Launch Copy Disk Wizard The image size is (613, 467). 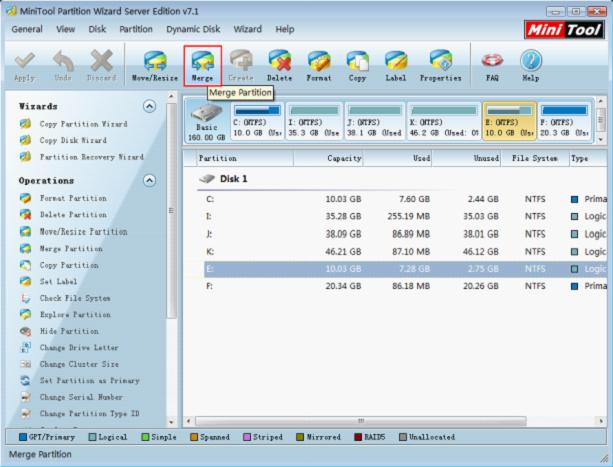pyautogui.click(x=73, y=140)
